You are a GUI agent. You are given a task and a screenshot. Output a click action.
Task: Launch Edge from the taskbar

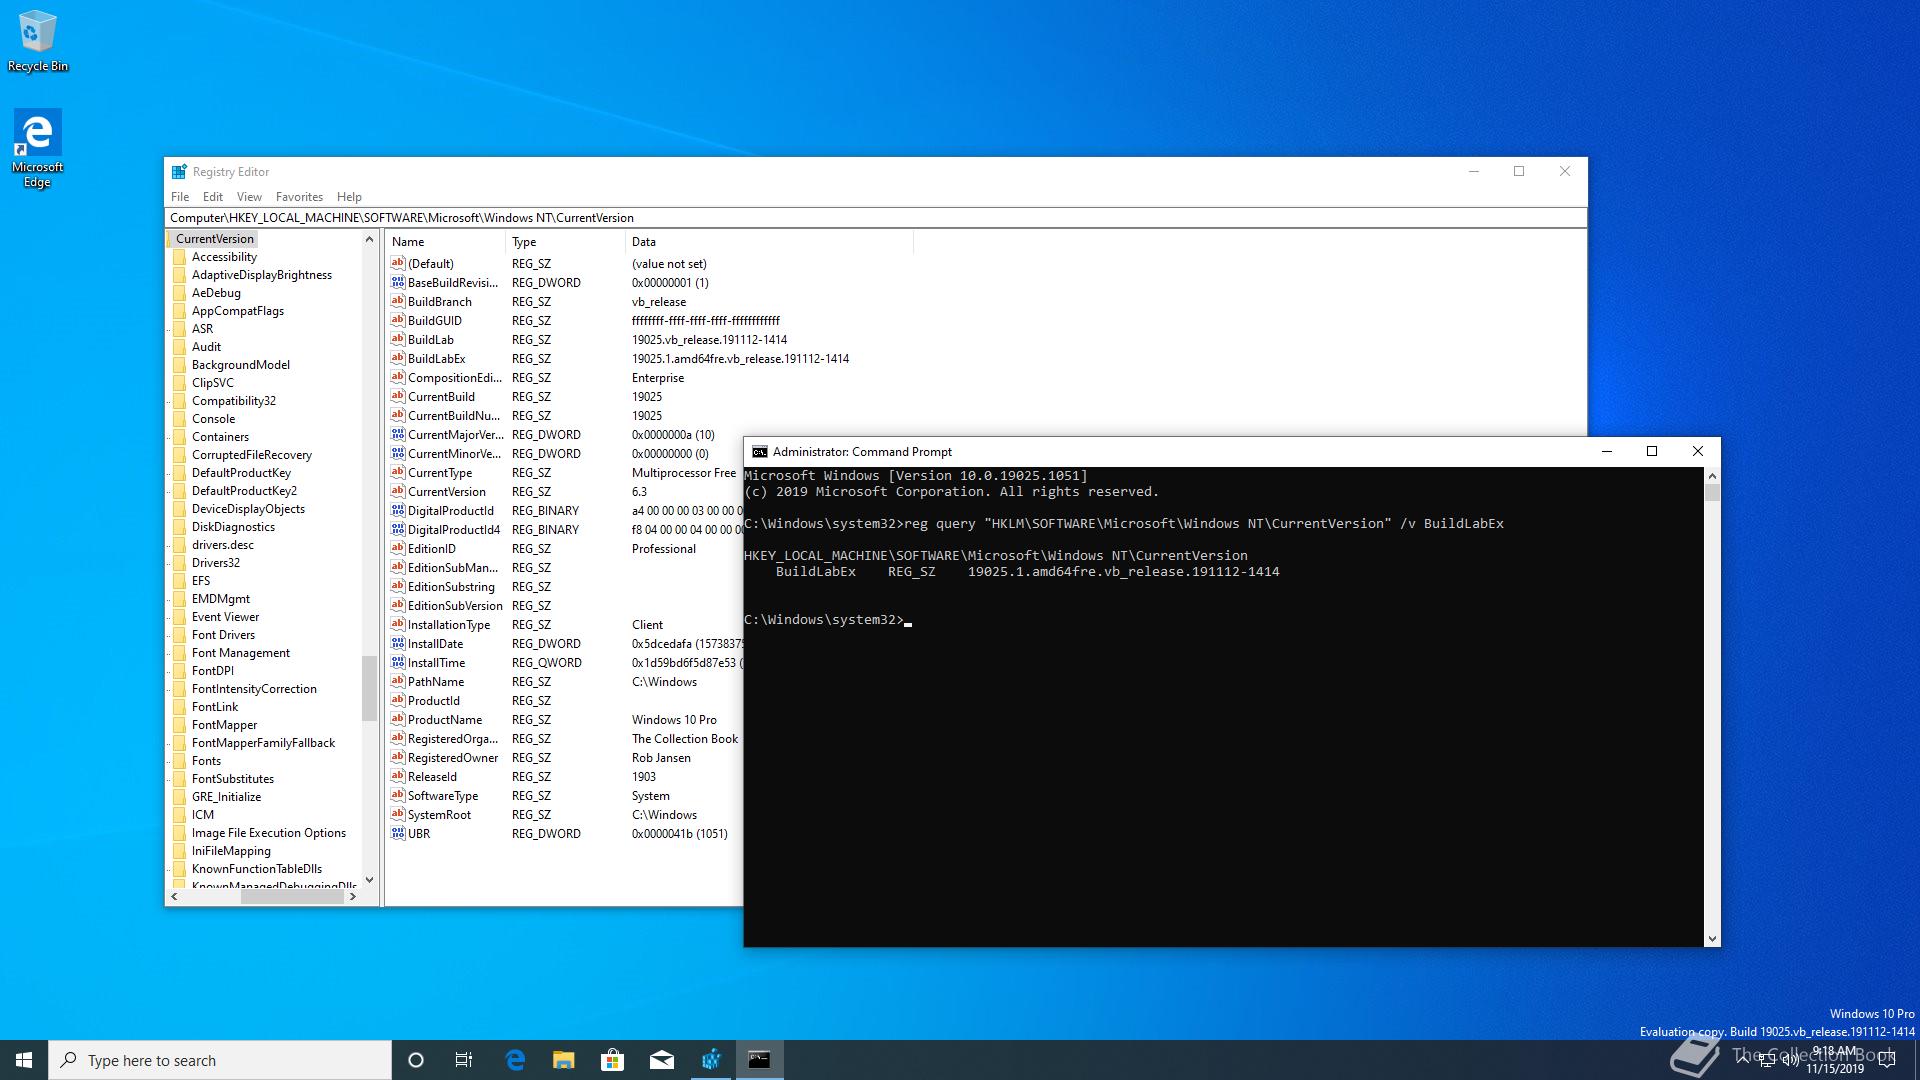(x=515, y=1060)
